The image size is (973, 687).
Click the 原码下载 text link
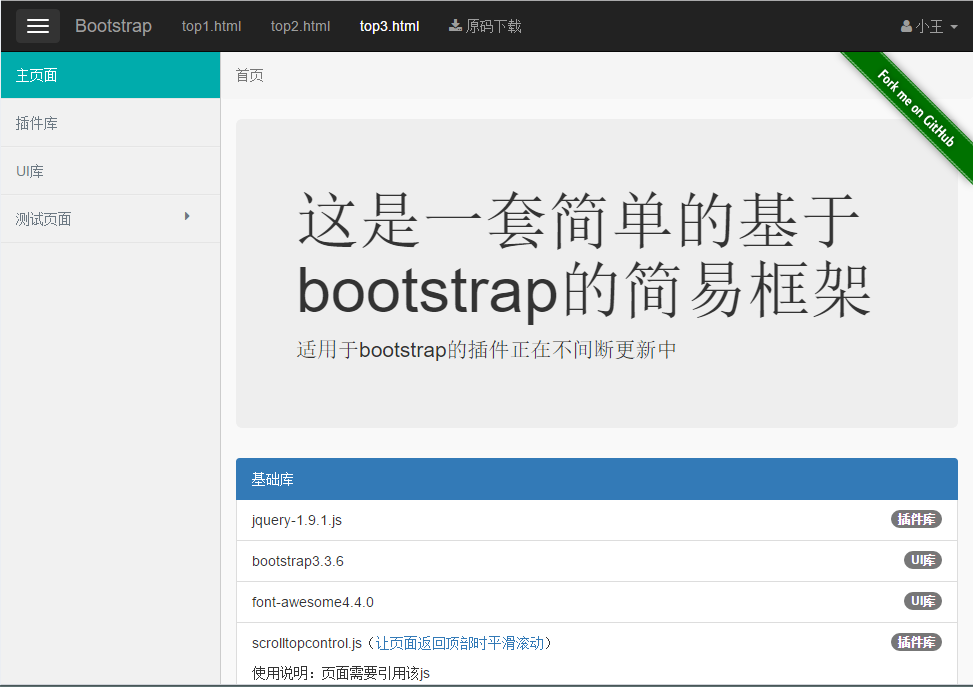(493, 26)
